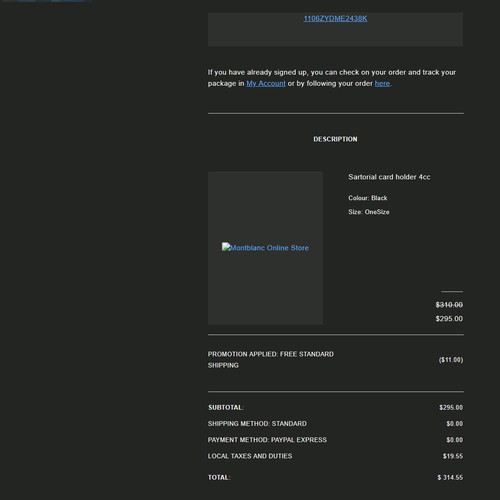Click Payment Method: PayPal Express label
The width and height of the screenshot is (500, 500).
267,440
